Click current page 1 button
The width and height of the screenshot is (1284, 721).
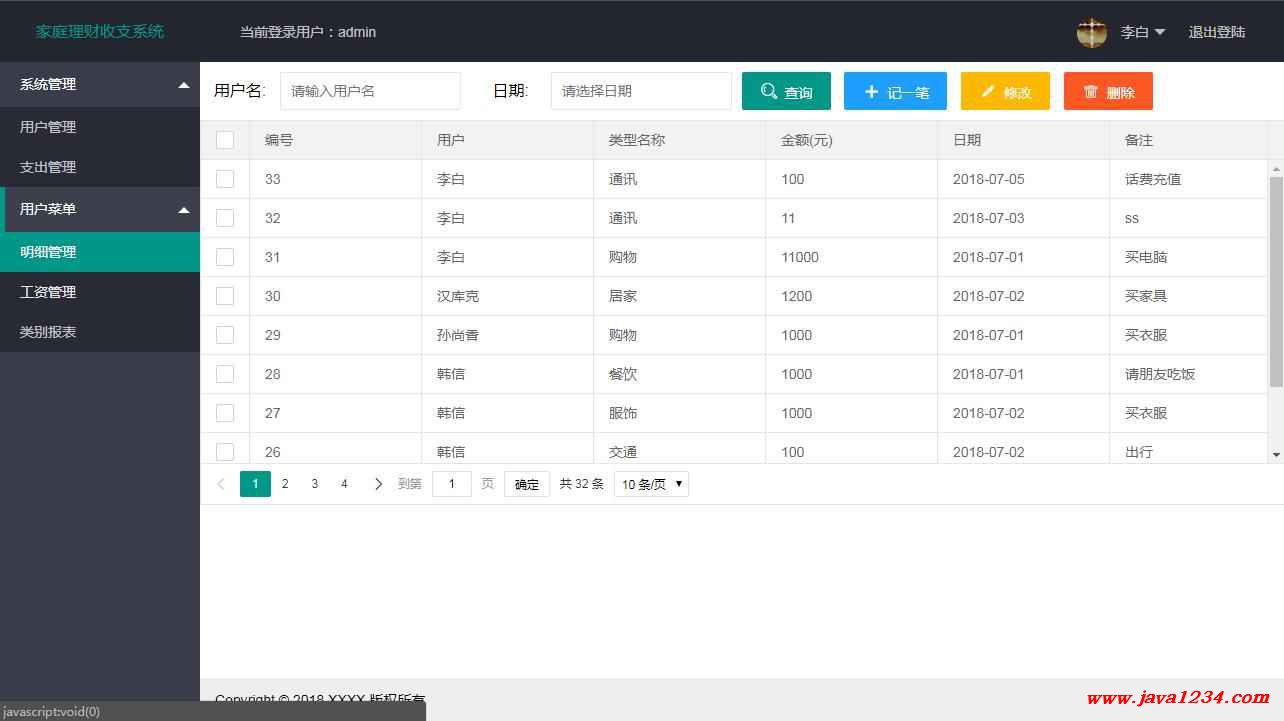pyautogui.click(x=255, y=484)
